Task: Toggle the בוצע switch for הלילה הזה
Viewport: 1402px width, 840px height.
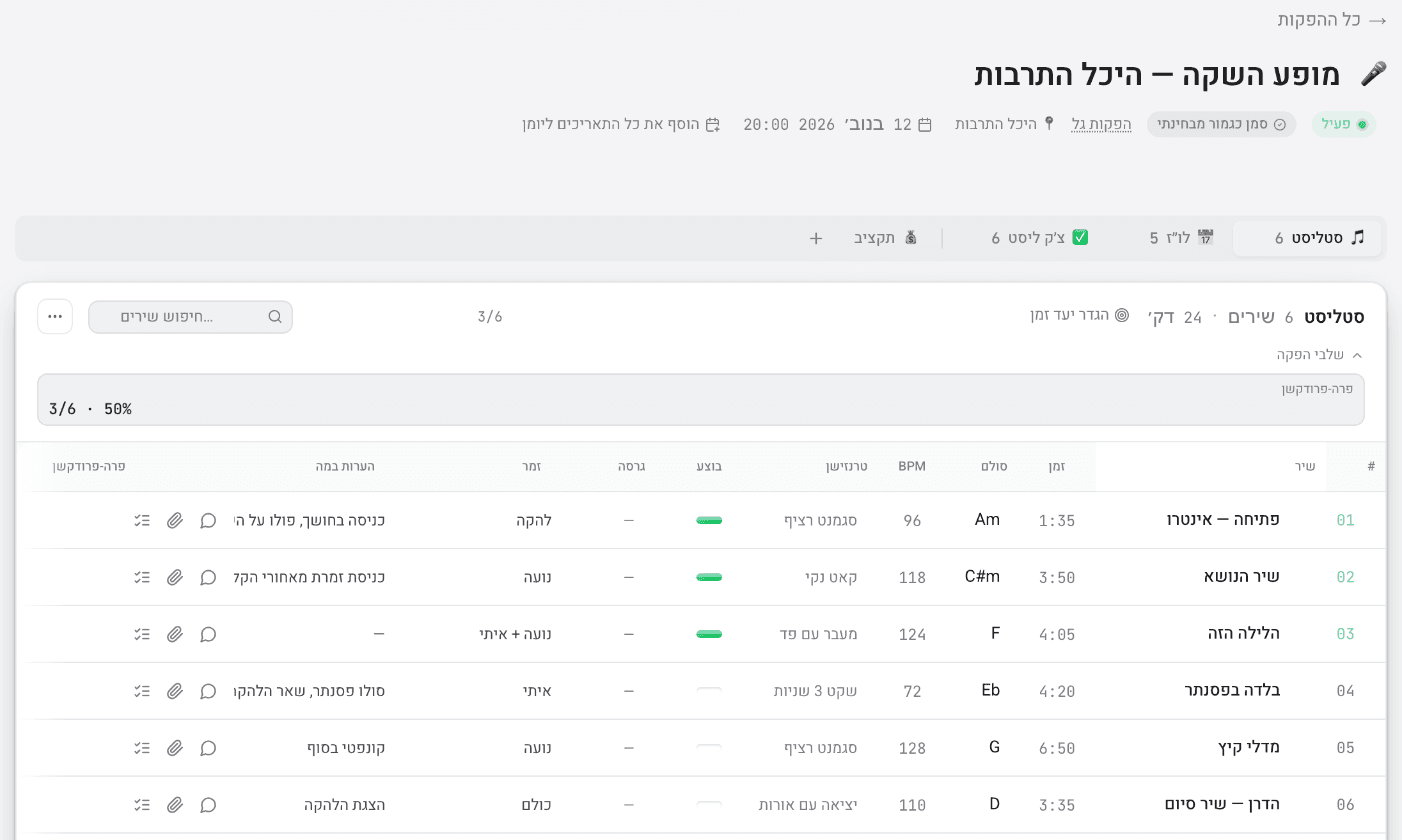Action: [x=709, y=634]
